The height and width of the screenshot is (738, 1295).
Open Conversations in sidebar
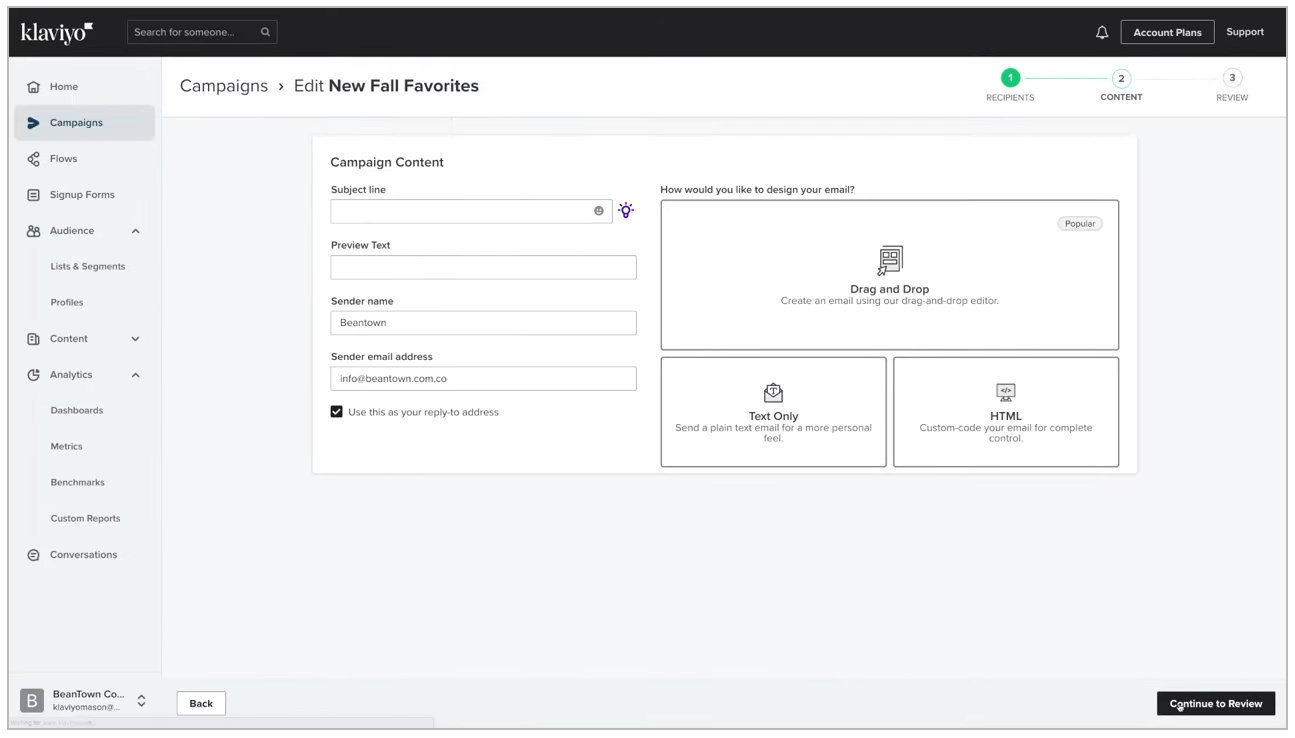pyautogui.click(x=84, y=555)
